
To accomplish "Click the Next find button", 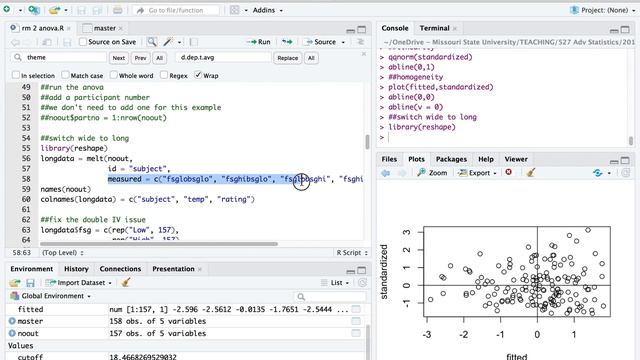I will tap(119, 58).
